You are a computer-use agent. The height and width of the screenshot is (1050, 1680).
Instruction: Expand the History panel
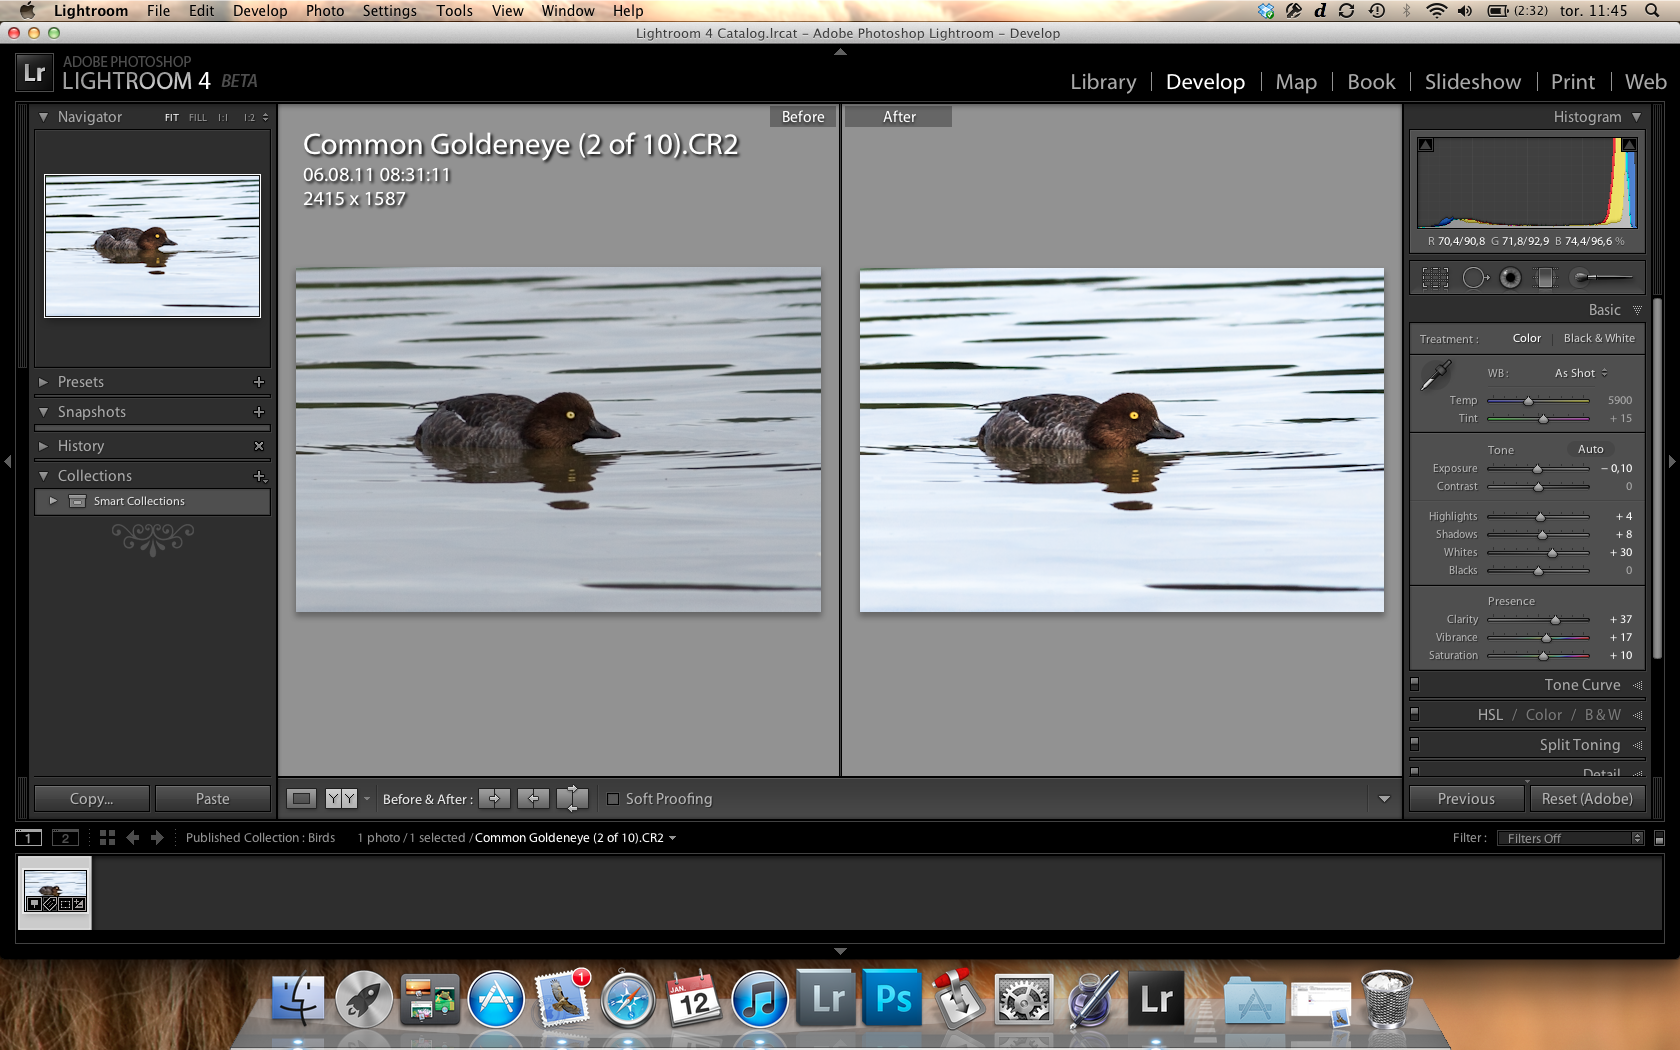pos(43,446)
